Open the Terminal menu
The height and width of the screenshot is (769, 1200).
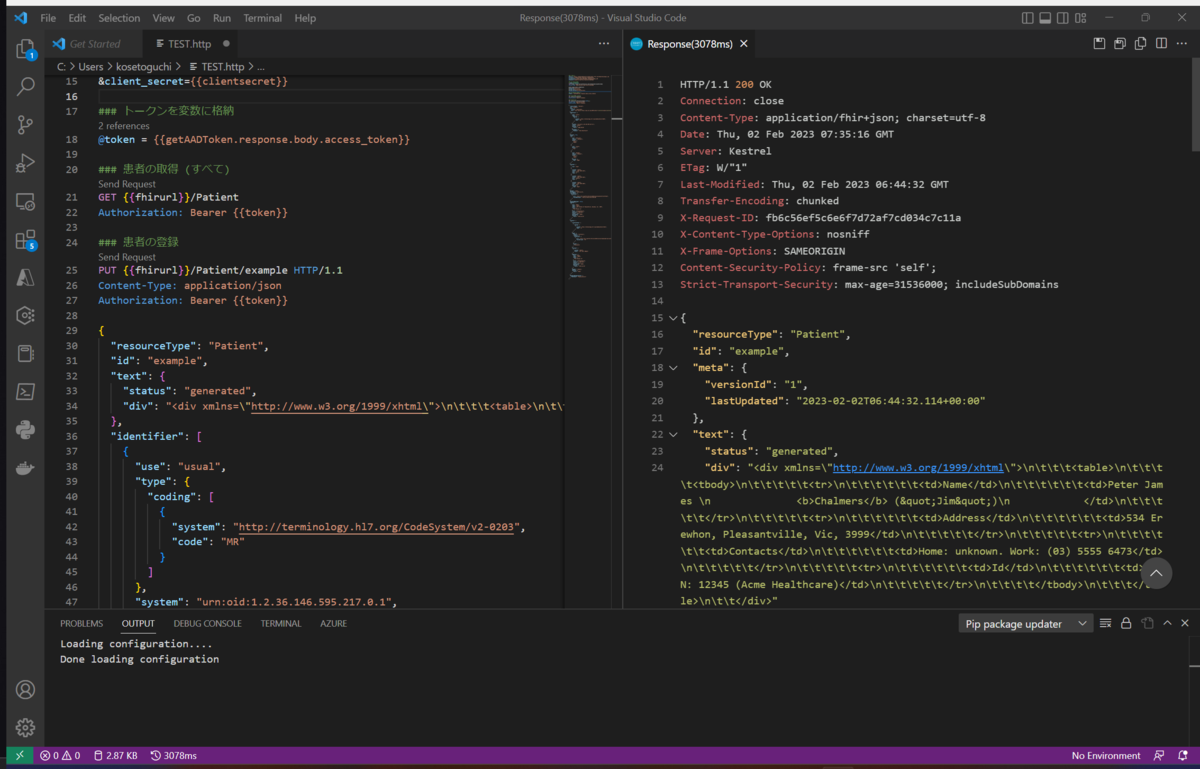263,18
